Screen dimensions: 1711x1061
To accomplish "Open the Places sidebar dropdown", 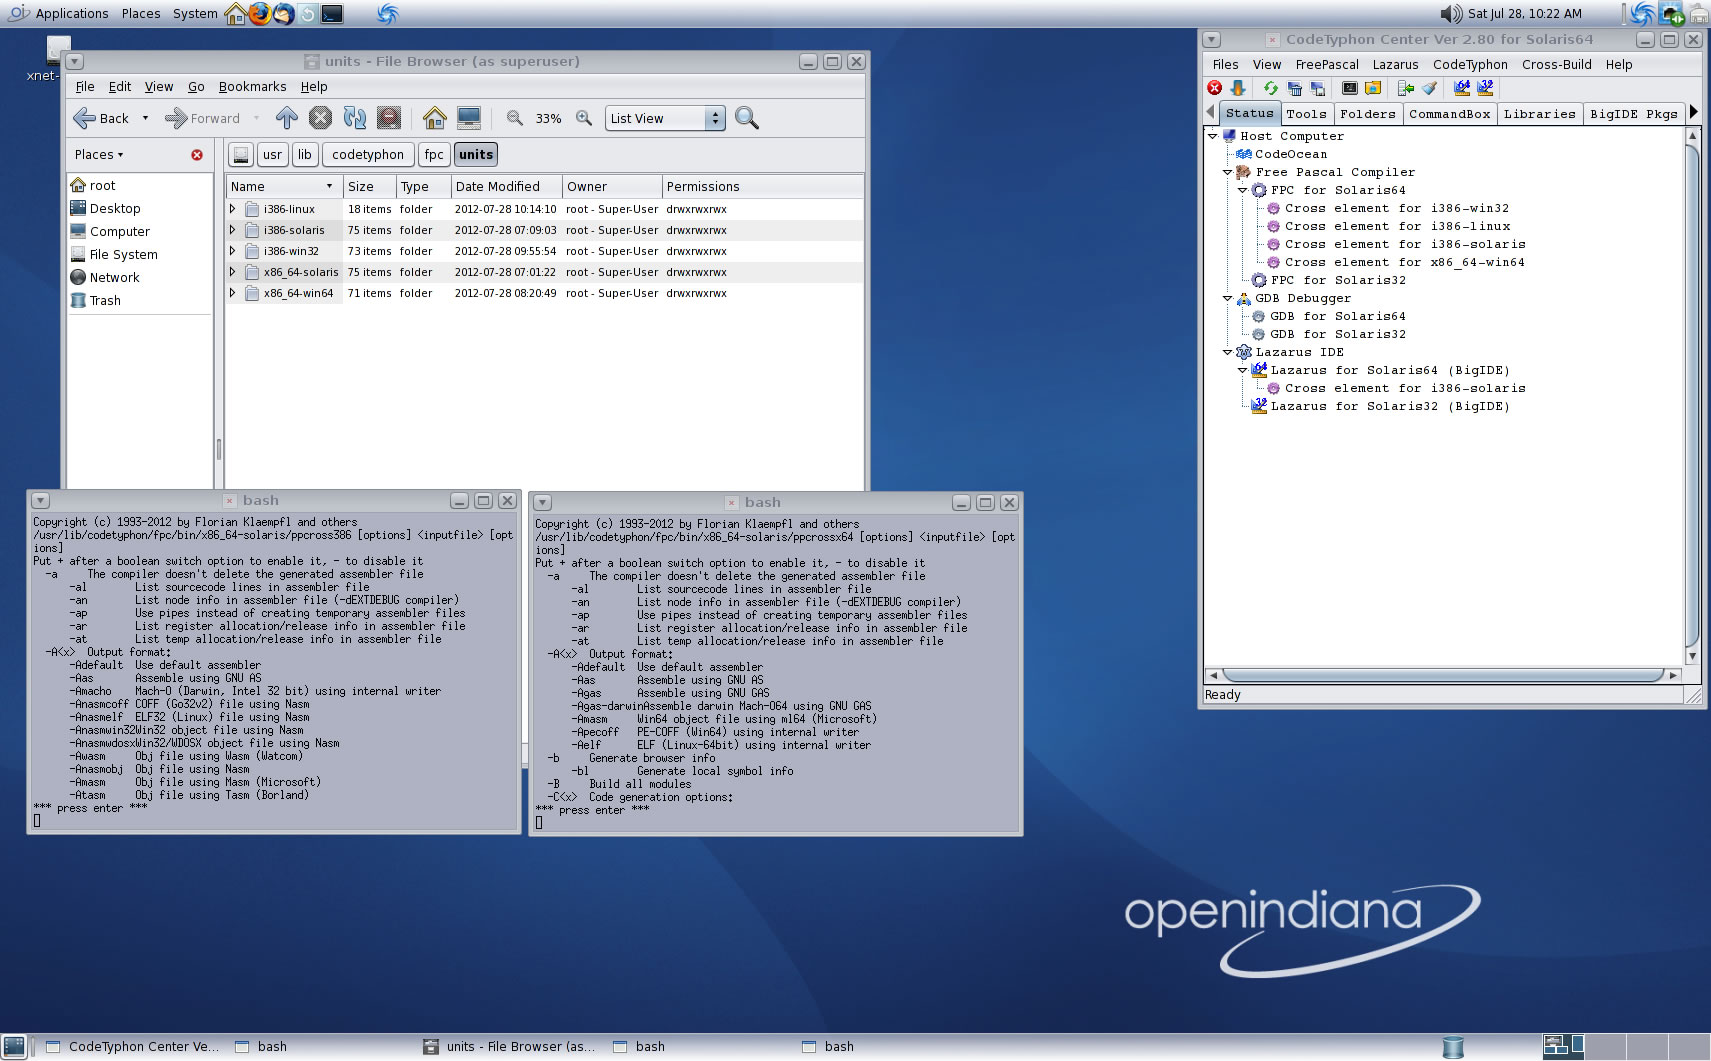I will point(99,155).
